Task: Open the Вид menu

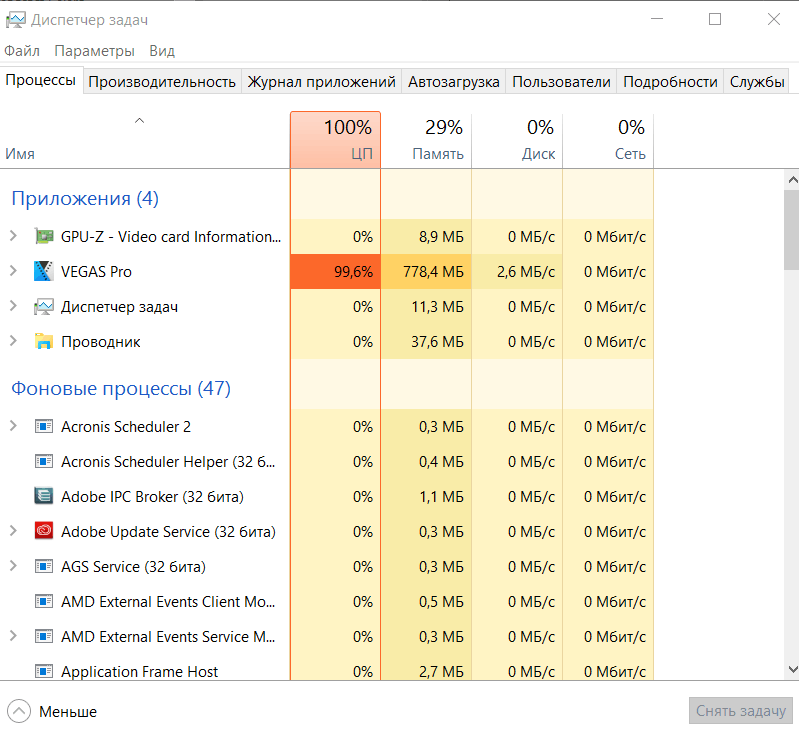Action: coord(162,51)
